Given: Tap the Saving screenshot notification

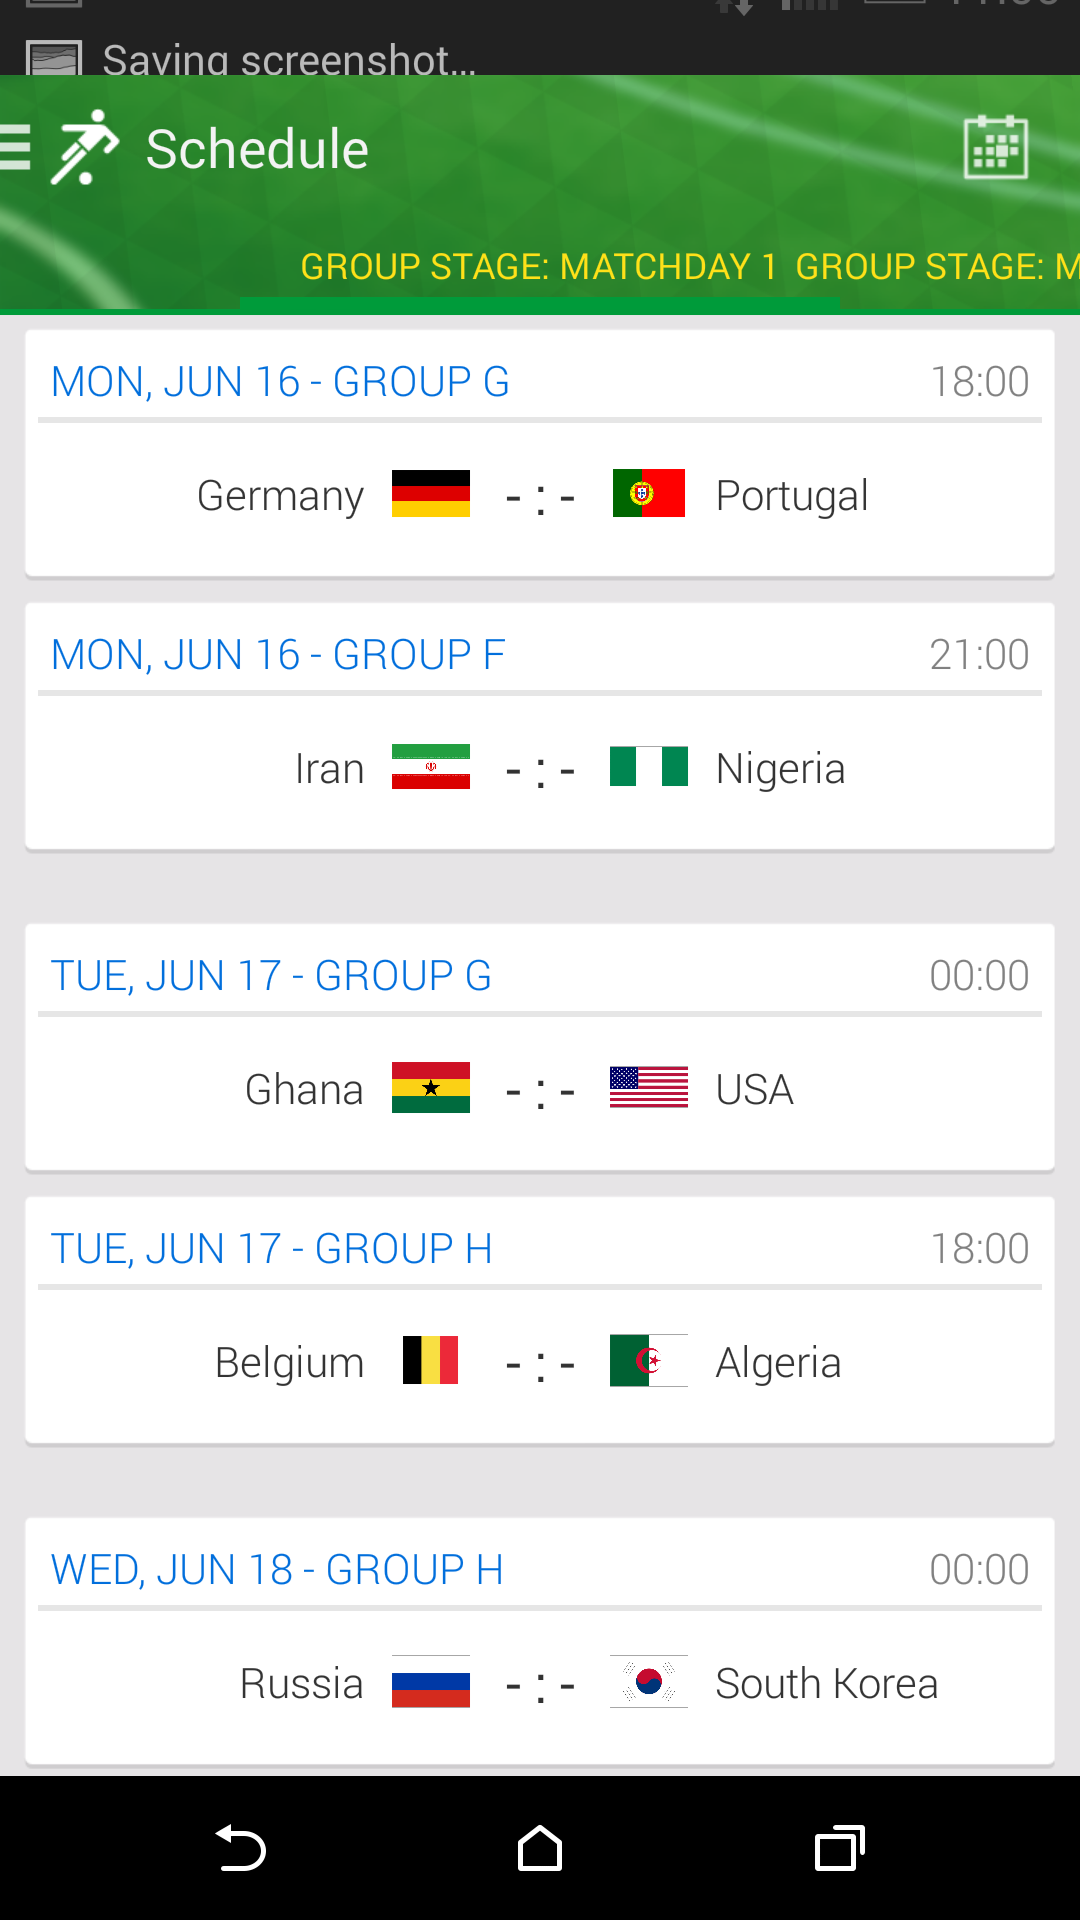Looking at the screenshot, I should click(x=288, y=60).
